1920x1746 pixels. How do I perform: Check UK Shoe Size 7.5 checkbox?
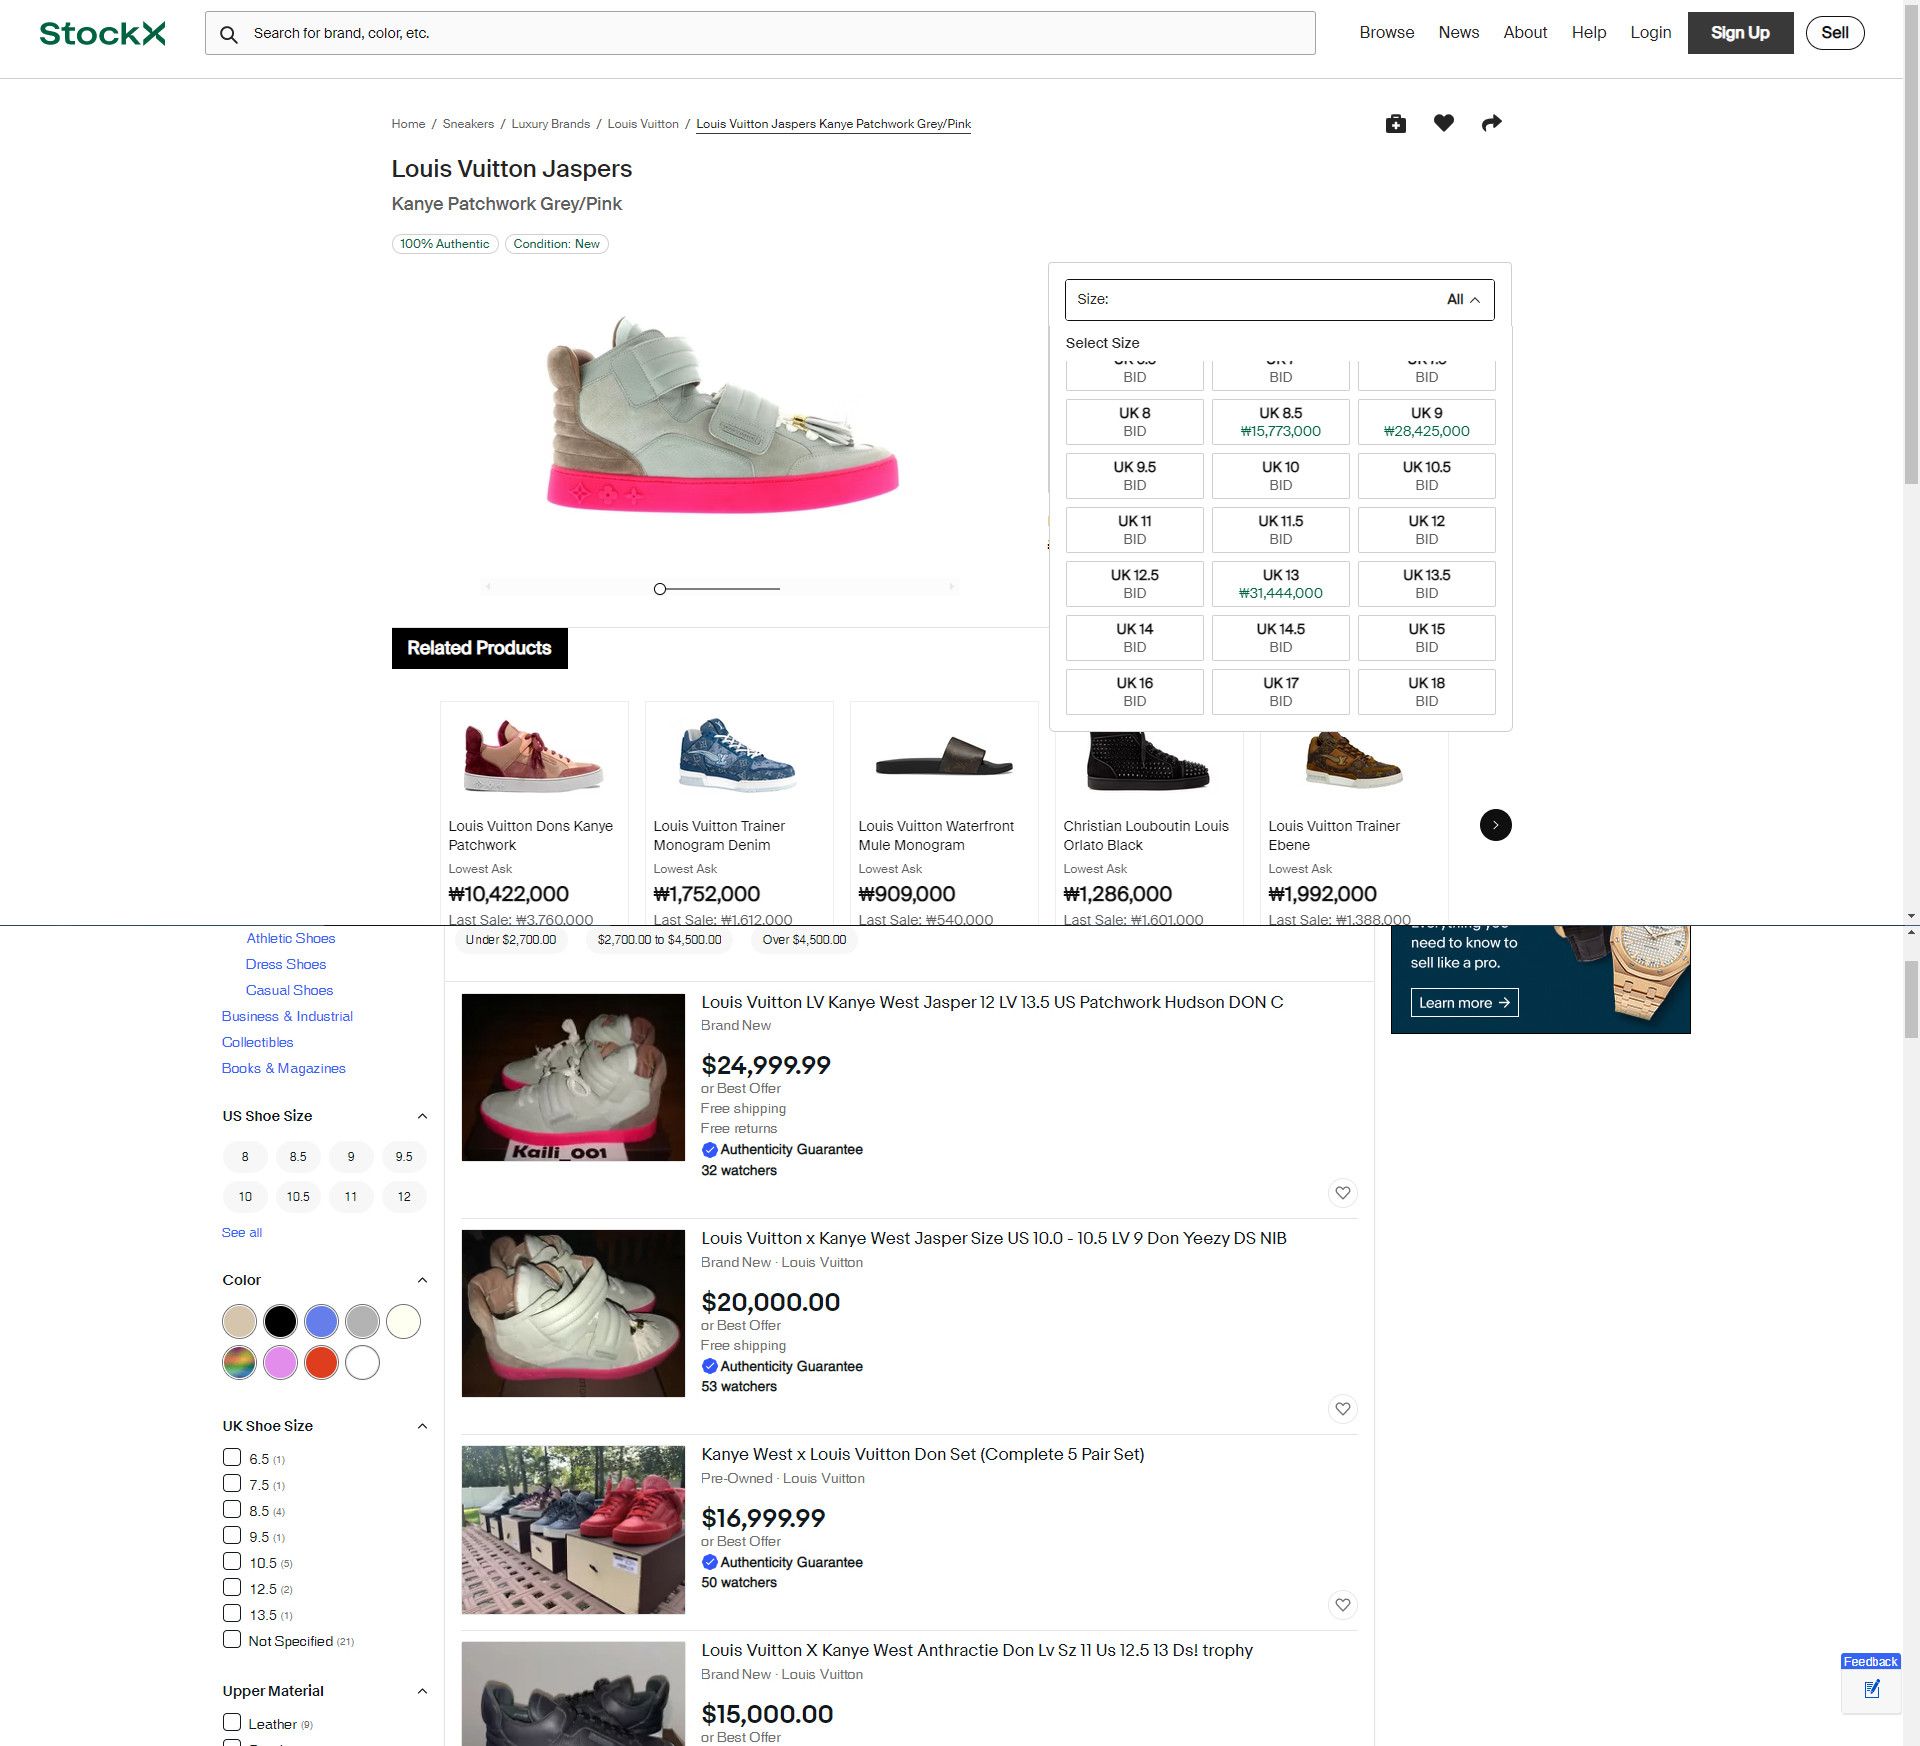pyautogui.click(x=232, y=1484)
